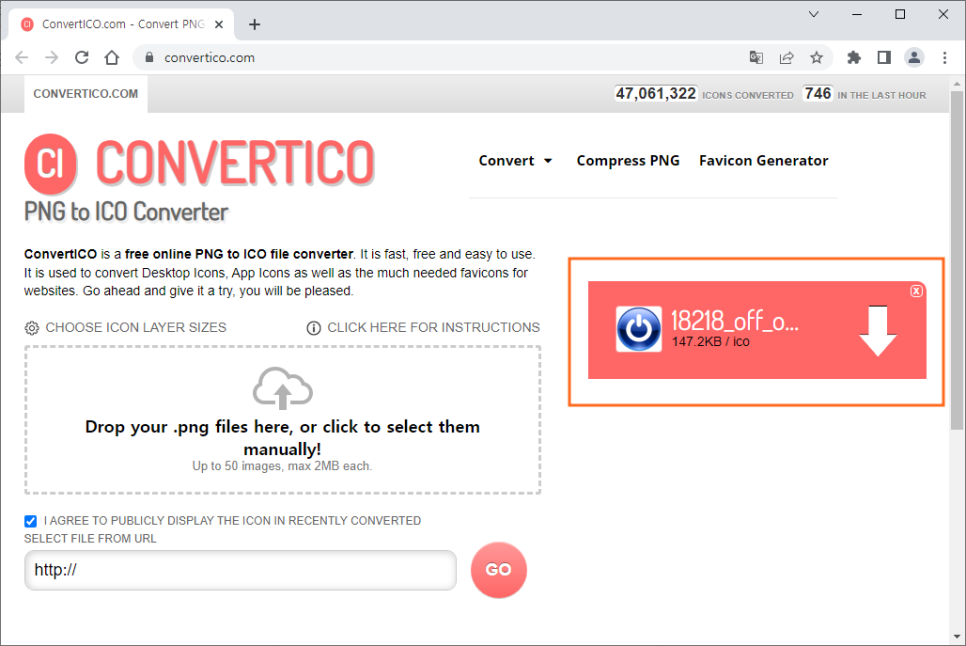Remove the converted file with X
The image size is (966, 646).
(916, 291)
